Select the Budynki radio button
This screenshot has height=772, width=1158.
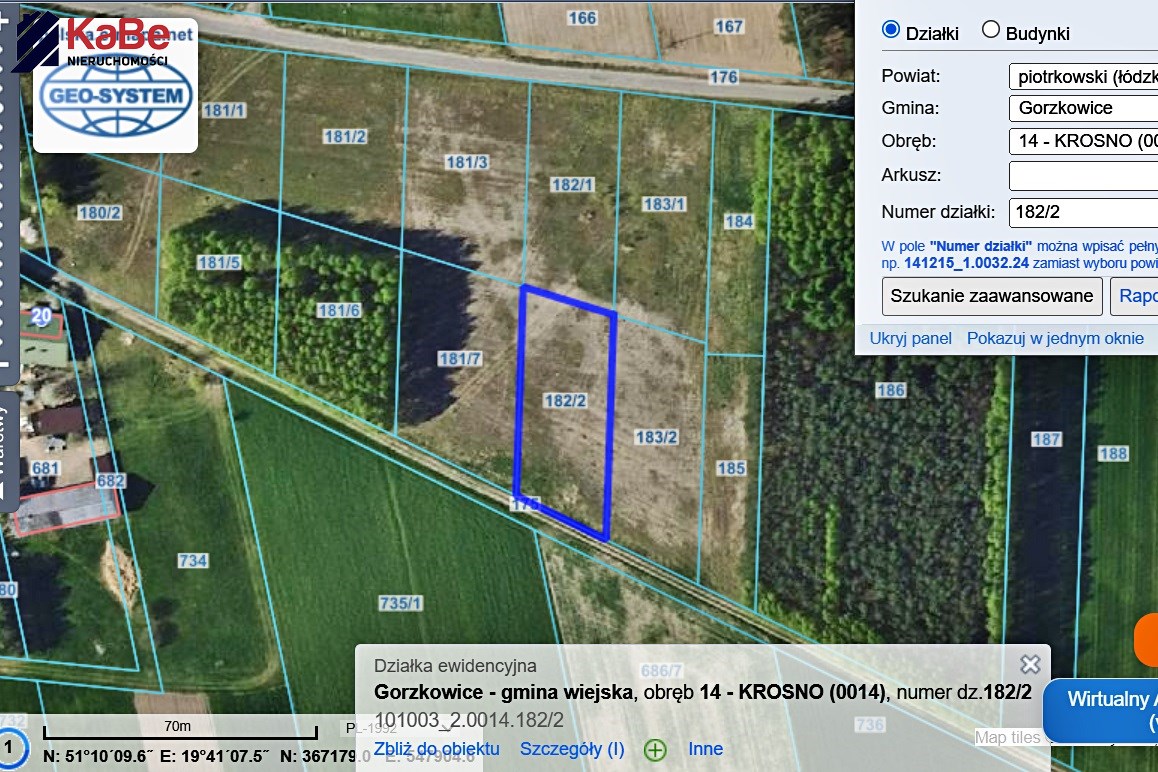tap(991, 30)
